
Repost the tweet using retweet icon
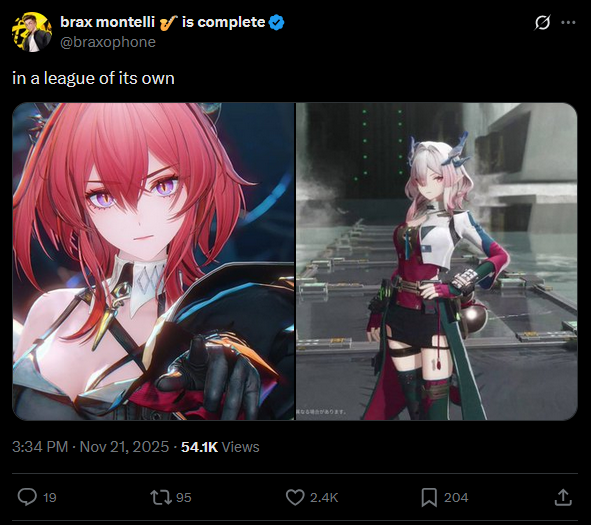(161, 497)
